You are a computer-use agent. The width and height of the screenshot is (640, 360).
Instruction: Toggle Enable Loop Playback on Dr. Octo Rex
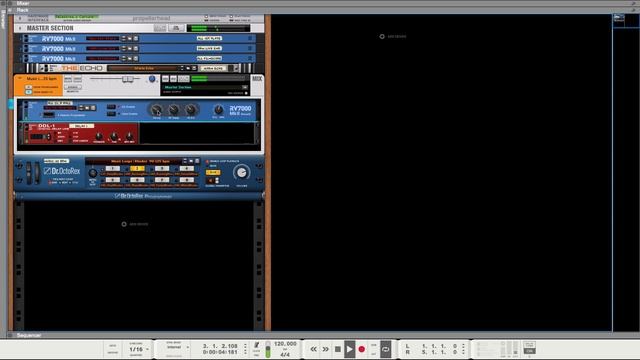tap(207, 162)
